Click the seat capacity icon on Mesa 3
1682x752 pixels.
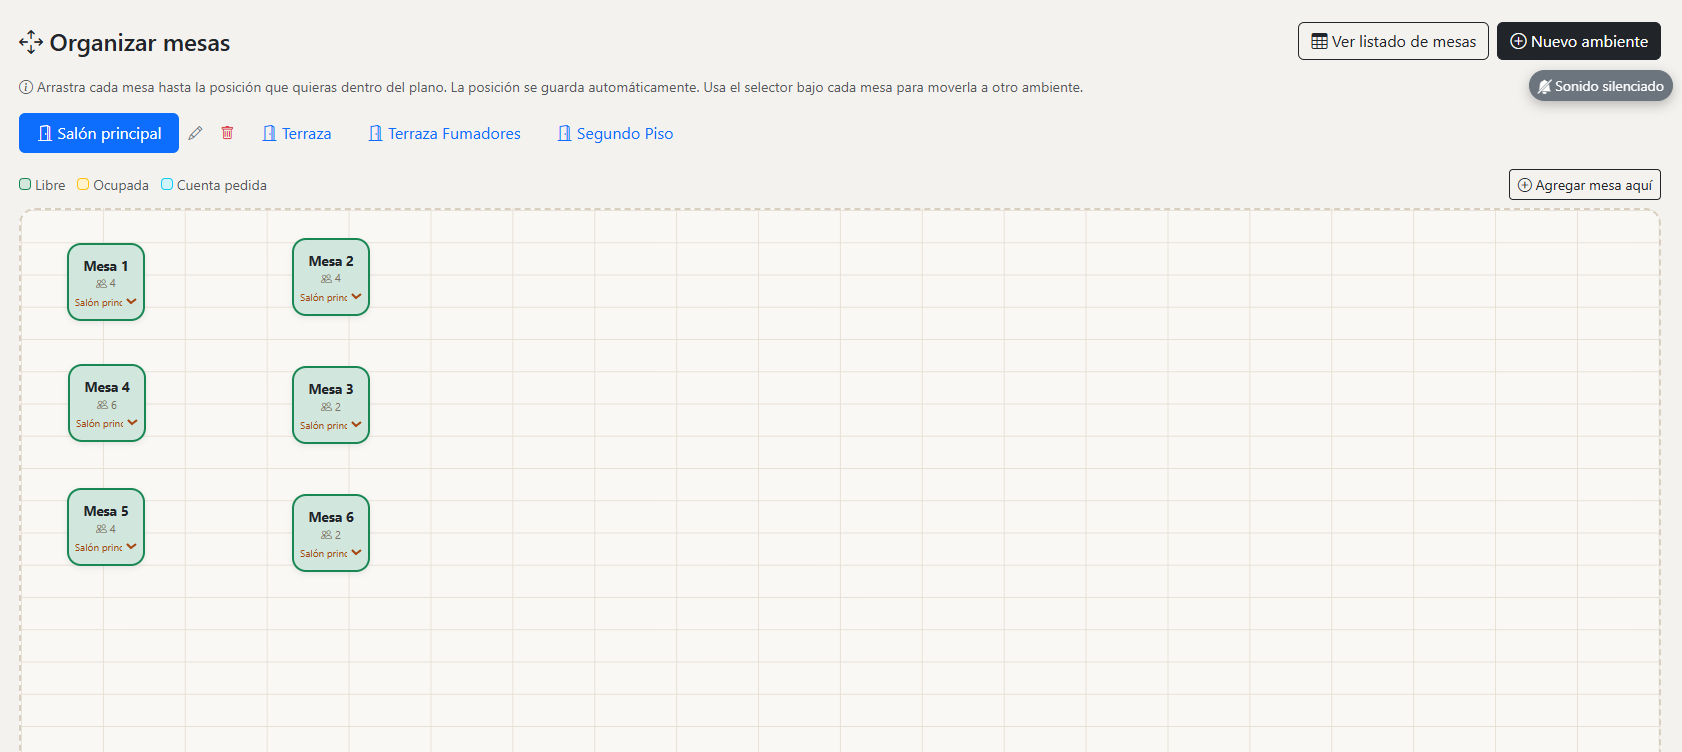point(326,407)
